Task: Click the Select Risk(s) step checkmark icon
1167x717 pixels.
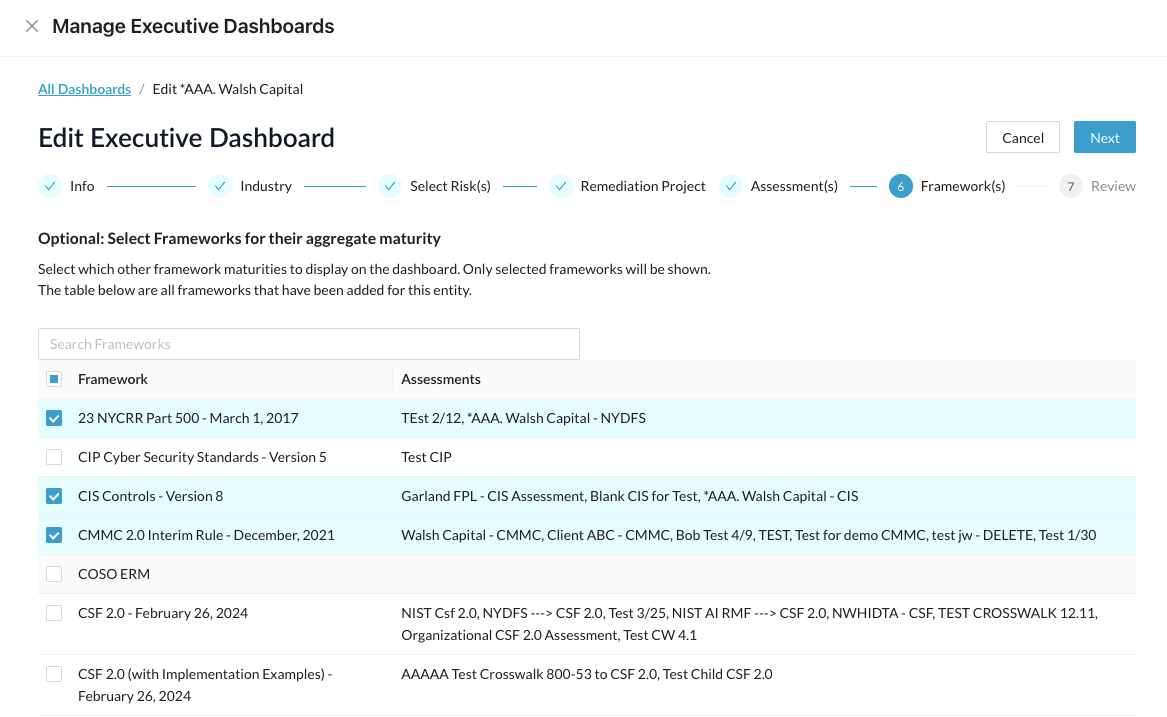Action: 390,186
